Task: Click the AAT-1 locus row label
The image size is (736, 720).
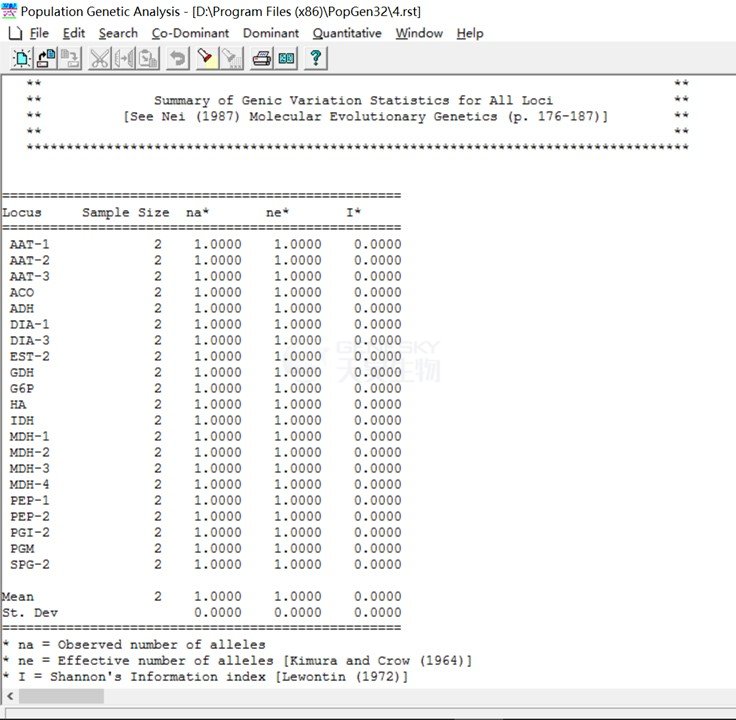Action: click(x=30, y=245)
